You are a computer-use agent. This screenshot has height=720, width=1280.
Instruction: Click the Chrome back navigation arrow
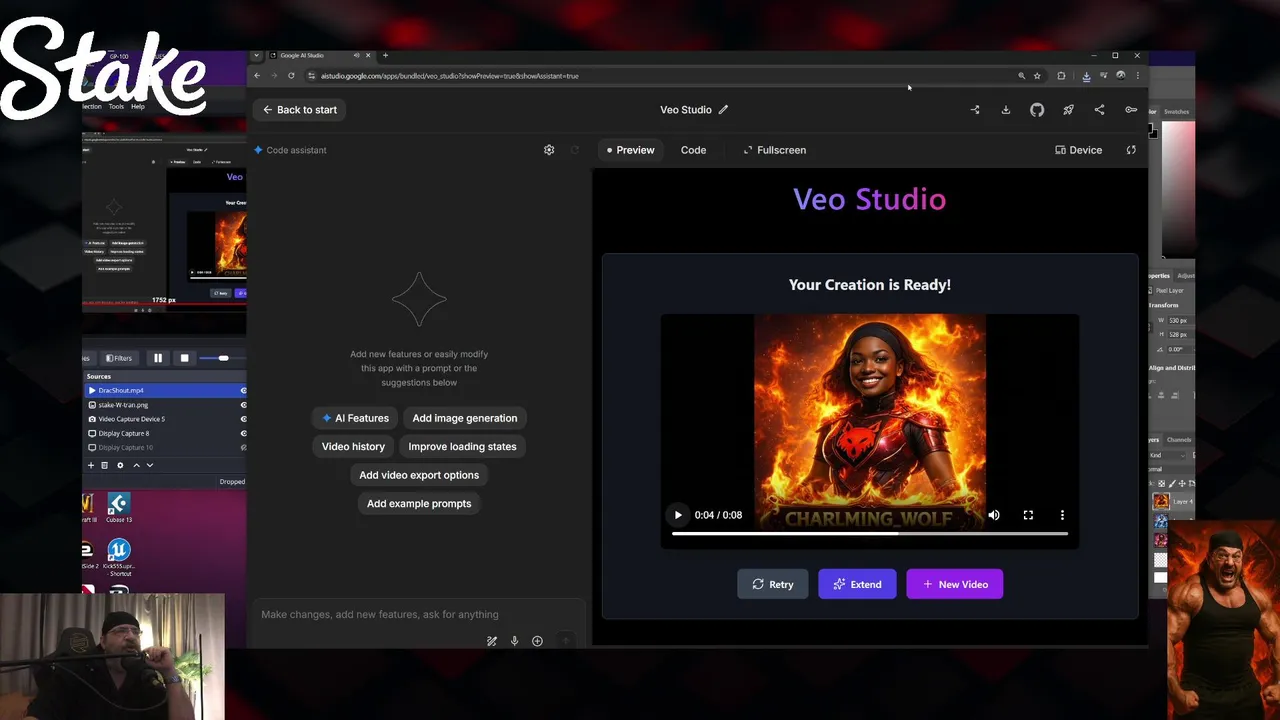257,76
